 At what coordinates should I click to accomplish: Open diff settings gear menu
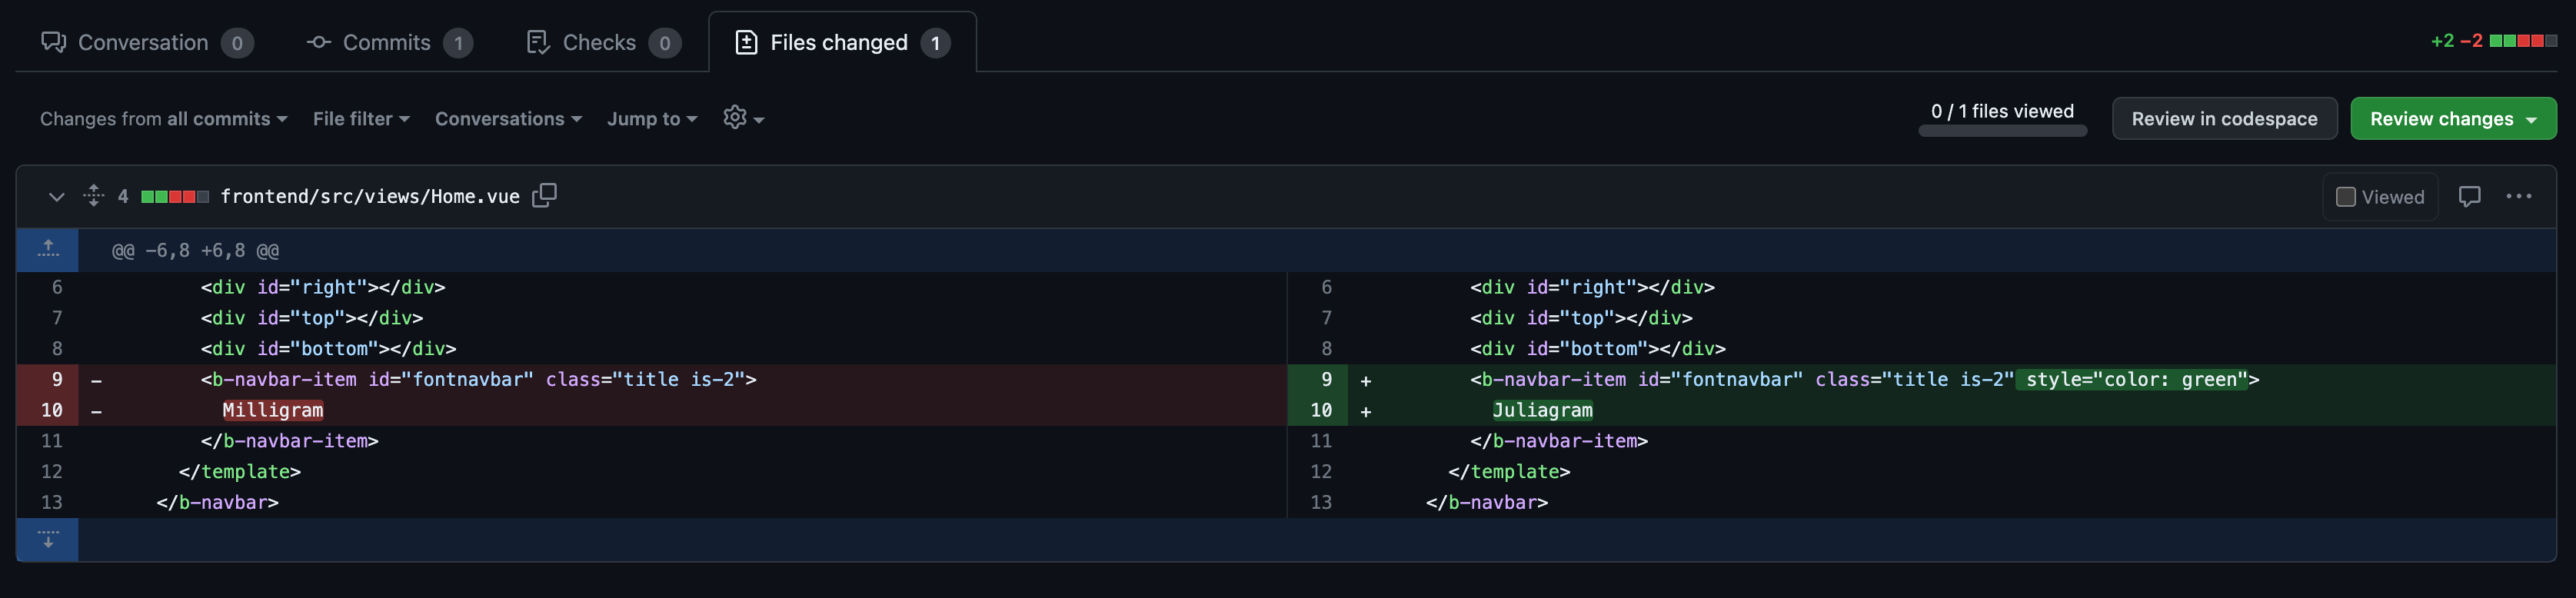pyautogui.click(x=743, y=118)
